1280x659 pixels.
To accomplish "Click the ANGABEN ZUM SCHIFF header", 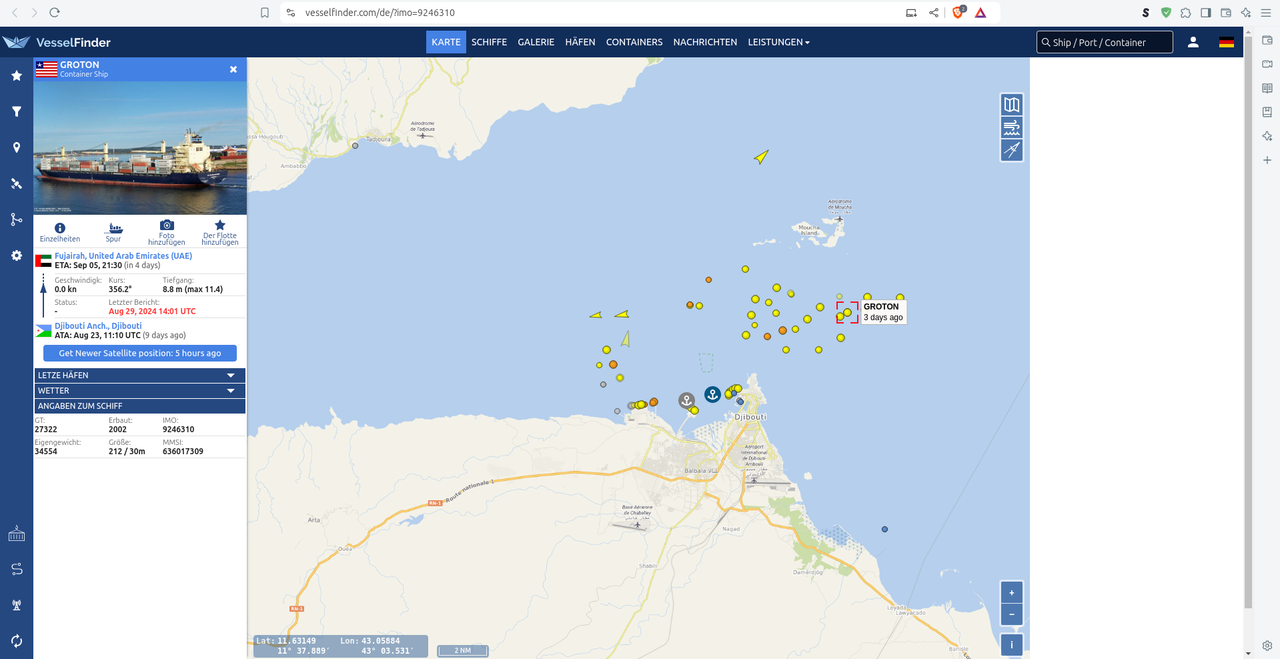I will click(x=139, y=406).
